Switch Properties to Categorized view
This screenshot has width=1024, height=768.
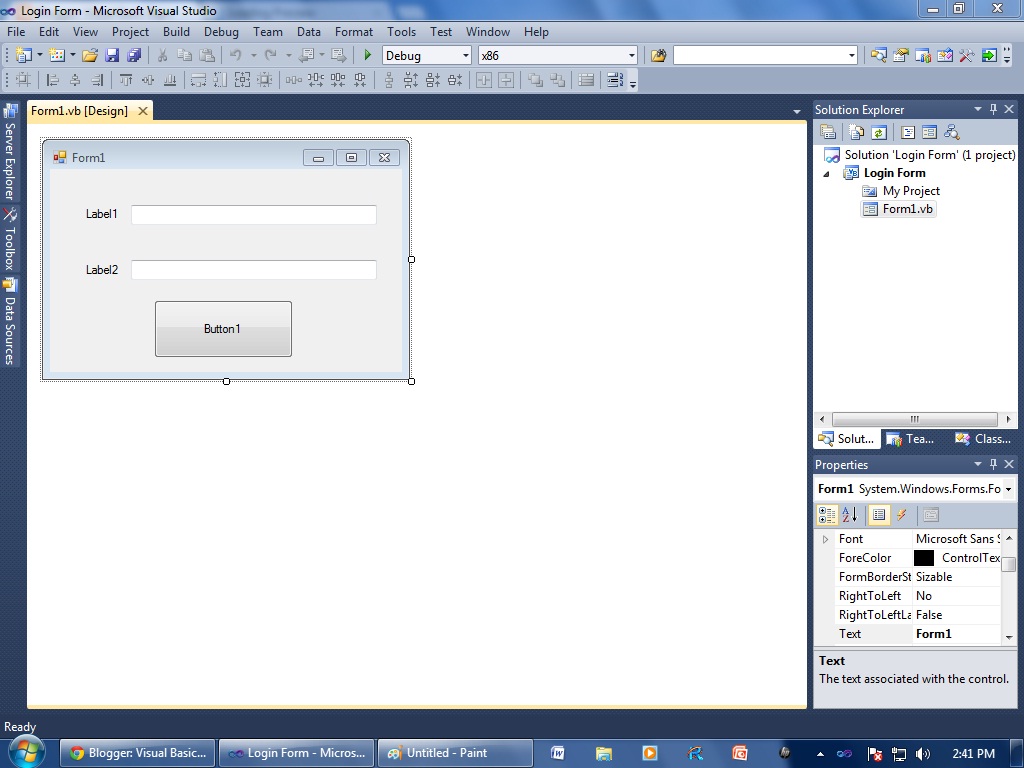click(825, 514)
